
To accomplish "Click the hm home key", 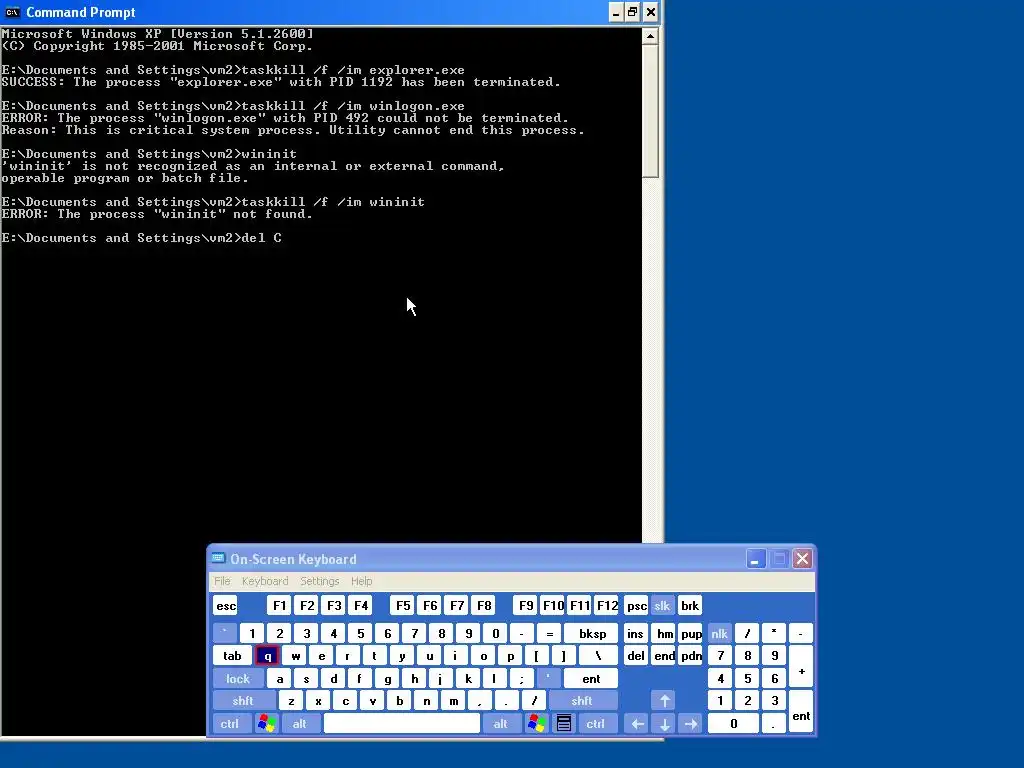I will click(664, 633).
